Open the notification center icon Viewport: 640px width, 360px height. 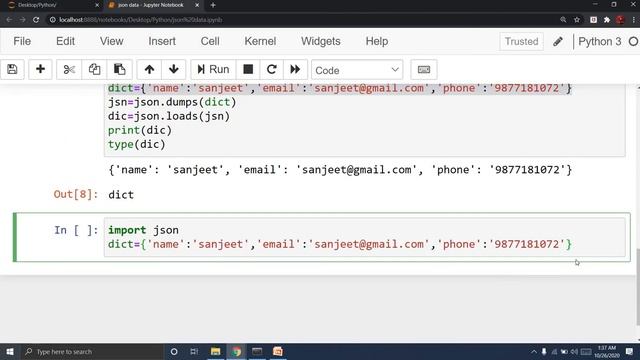coord(630,352)
